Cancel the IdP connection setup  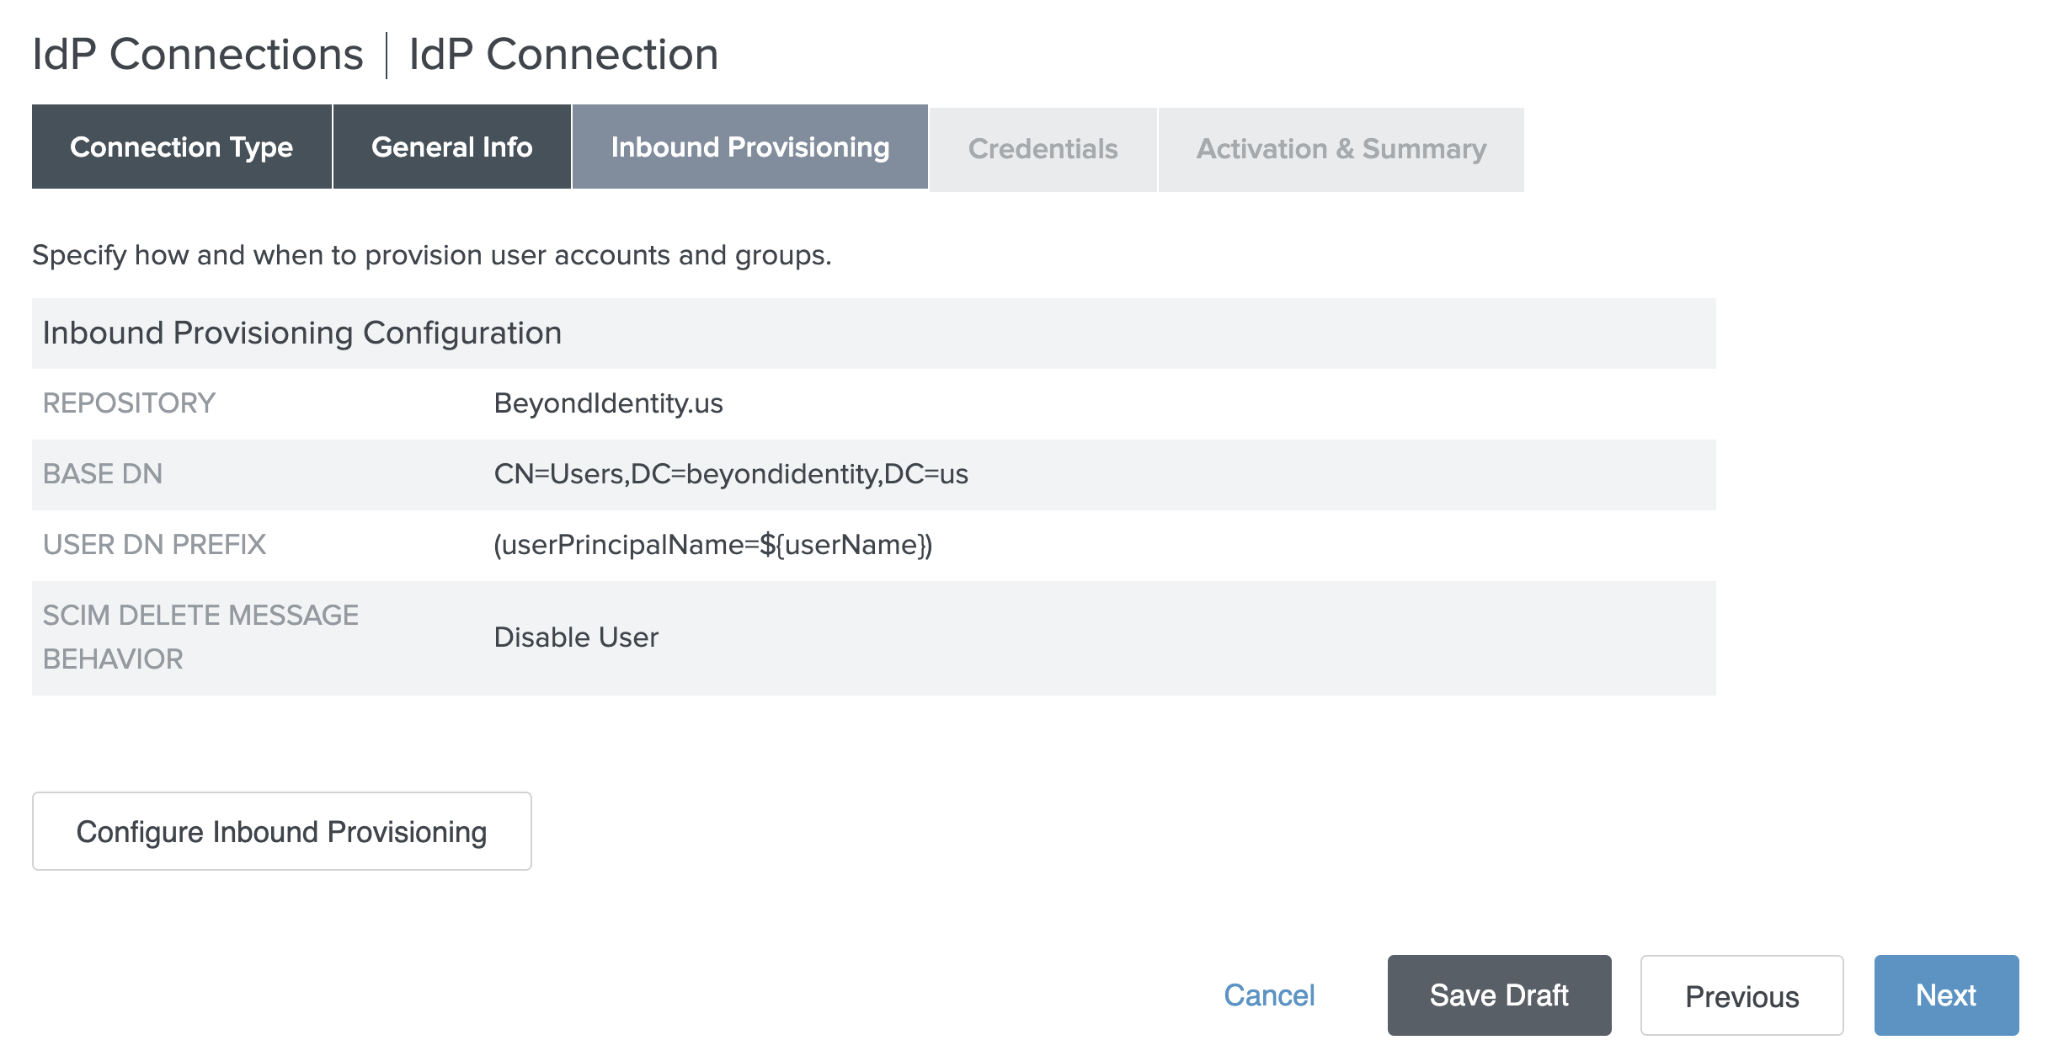tap(1268, 995)
